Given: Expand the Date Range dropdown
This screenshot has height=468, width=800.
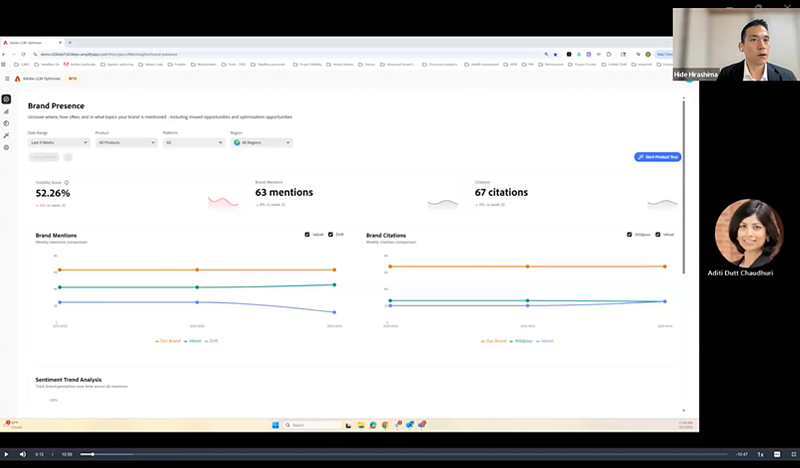Looking at the screenshot, I should (x=58, y=143).
